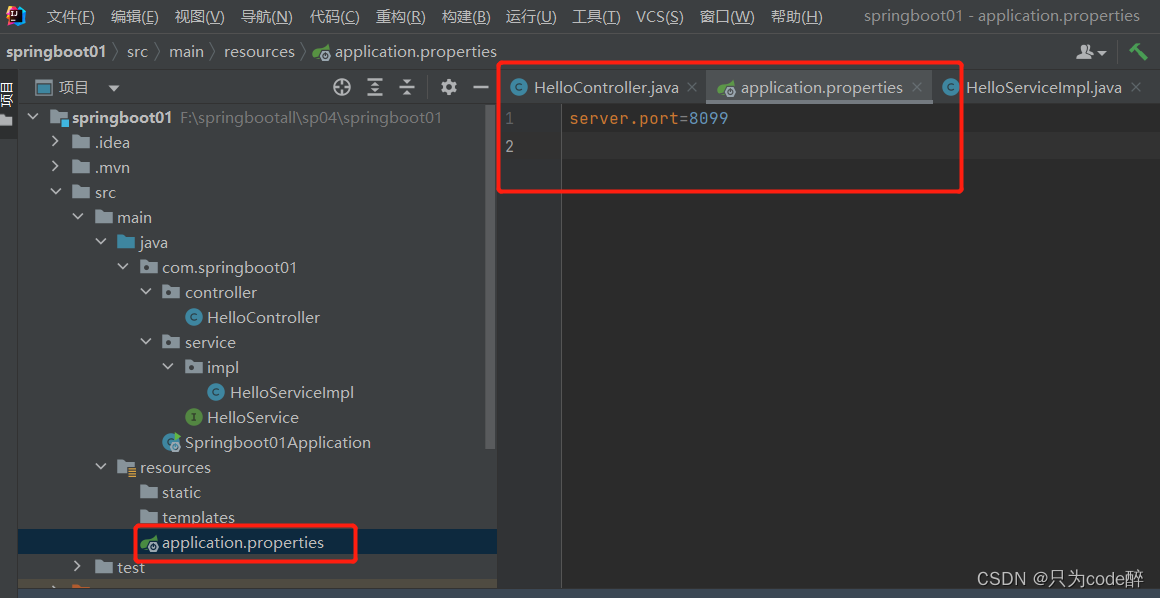Expand the test folder
The height and width of the screenshot is (598, 1160).
(x=78, y=567)
